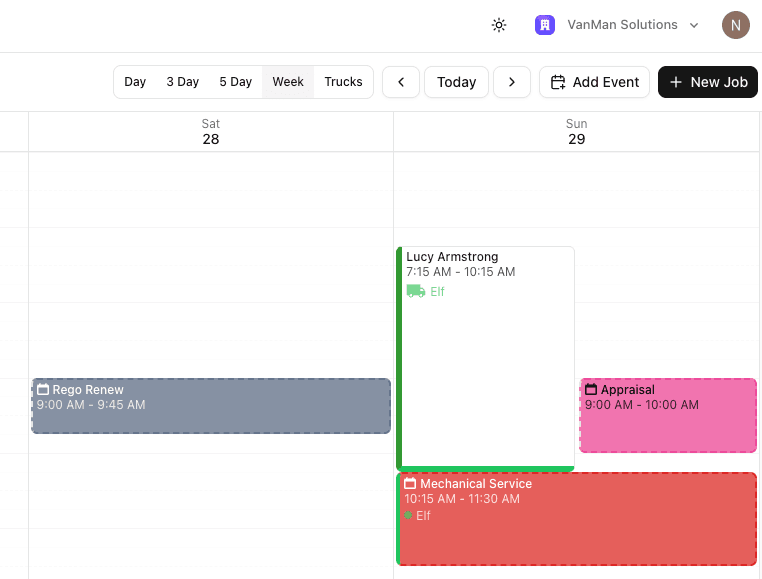This screenshot has height=579, width=762.
Task: Switch to Day view
Action: click(135, 82)
